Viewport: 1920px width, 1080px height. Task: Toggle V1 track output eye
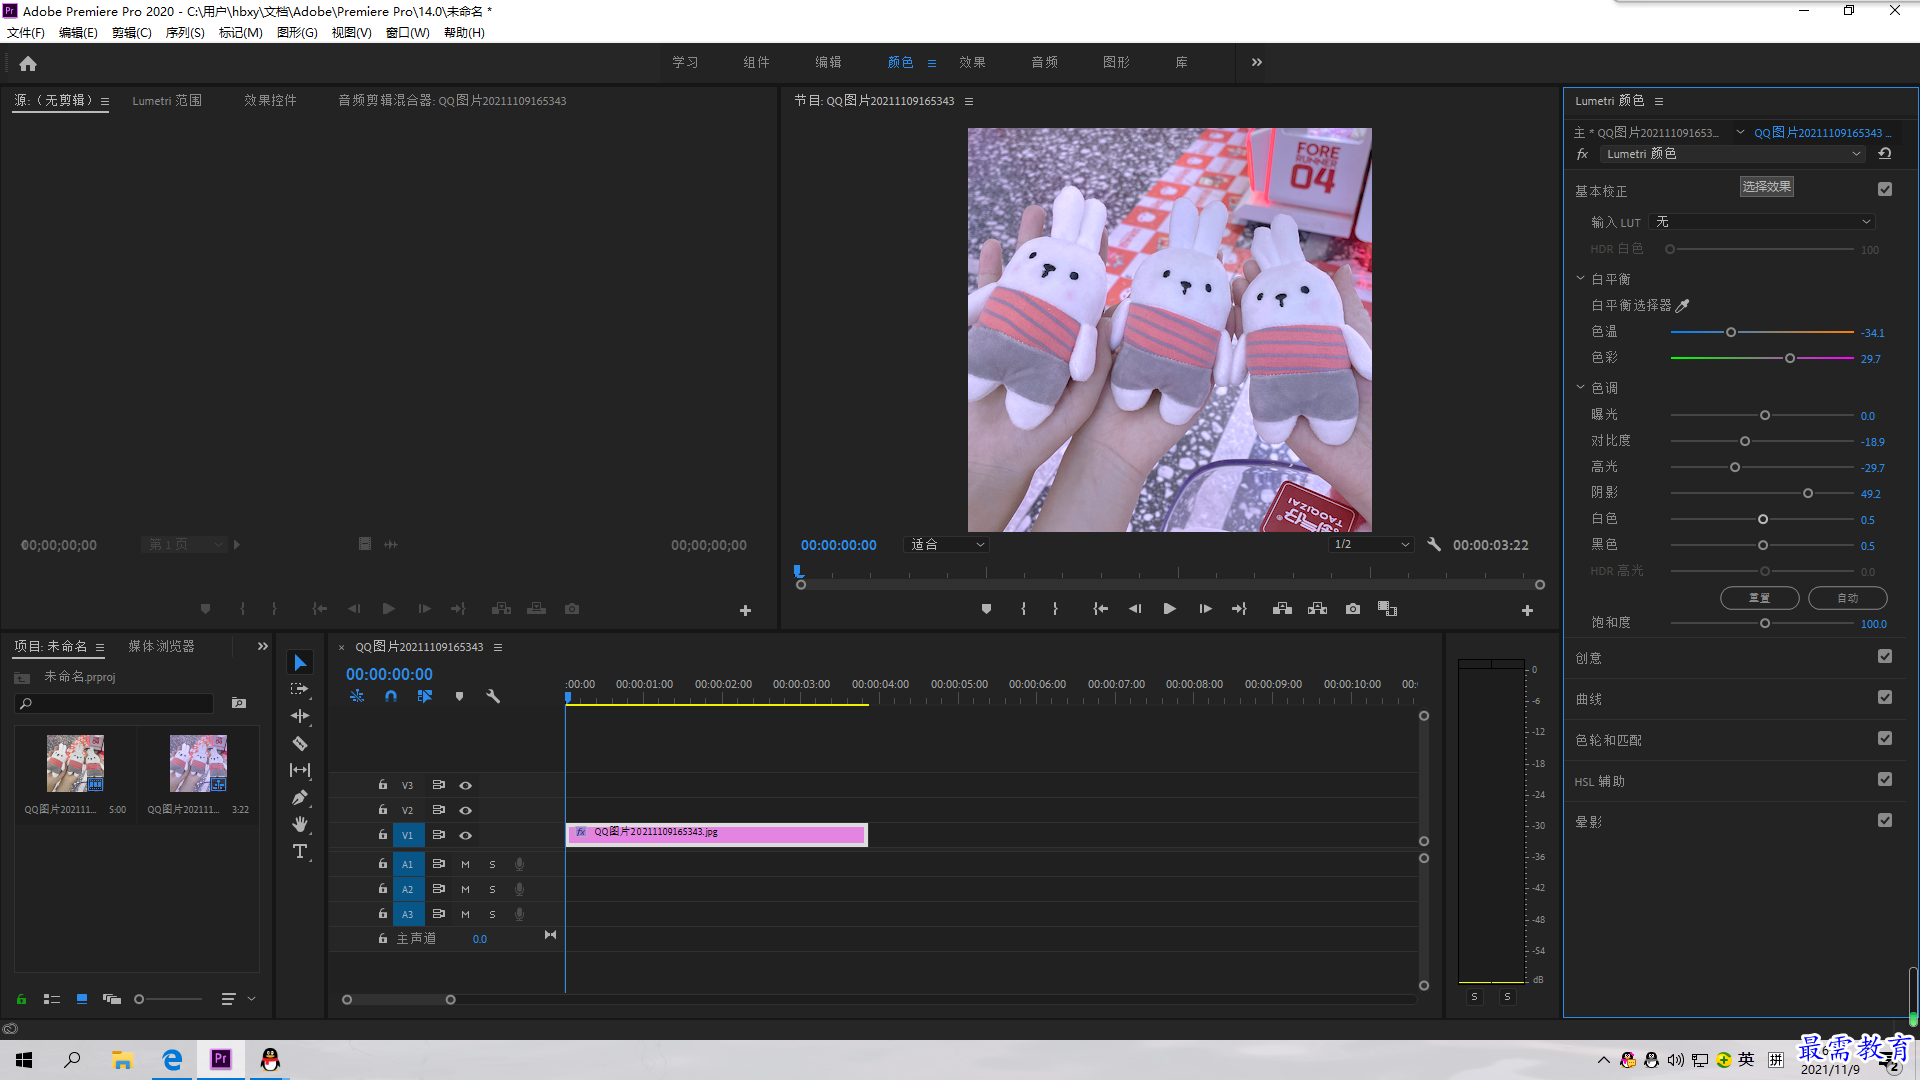click(465, 835)
